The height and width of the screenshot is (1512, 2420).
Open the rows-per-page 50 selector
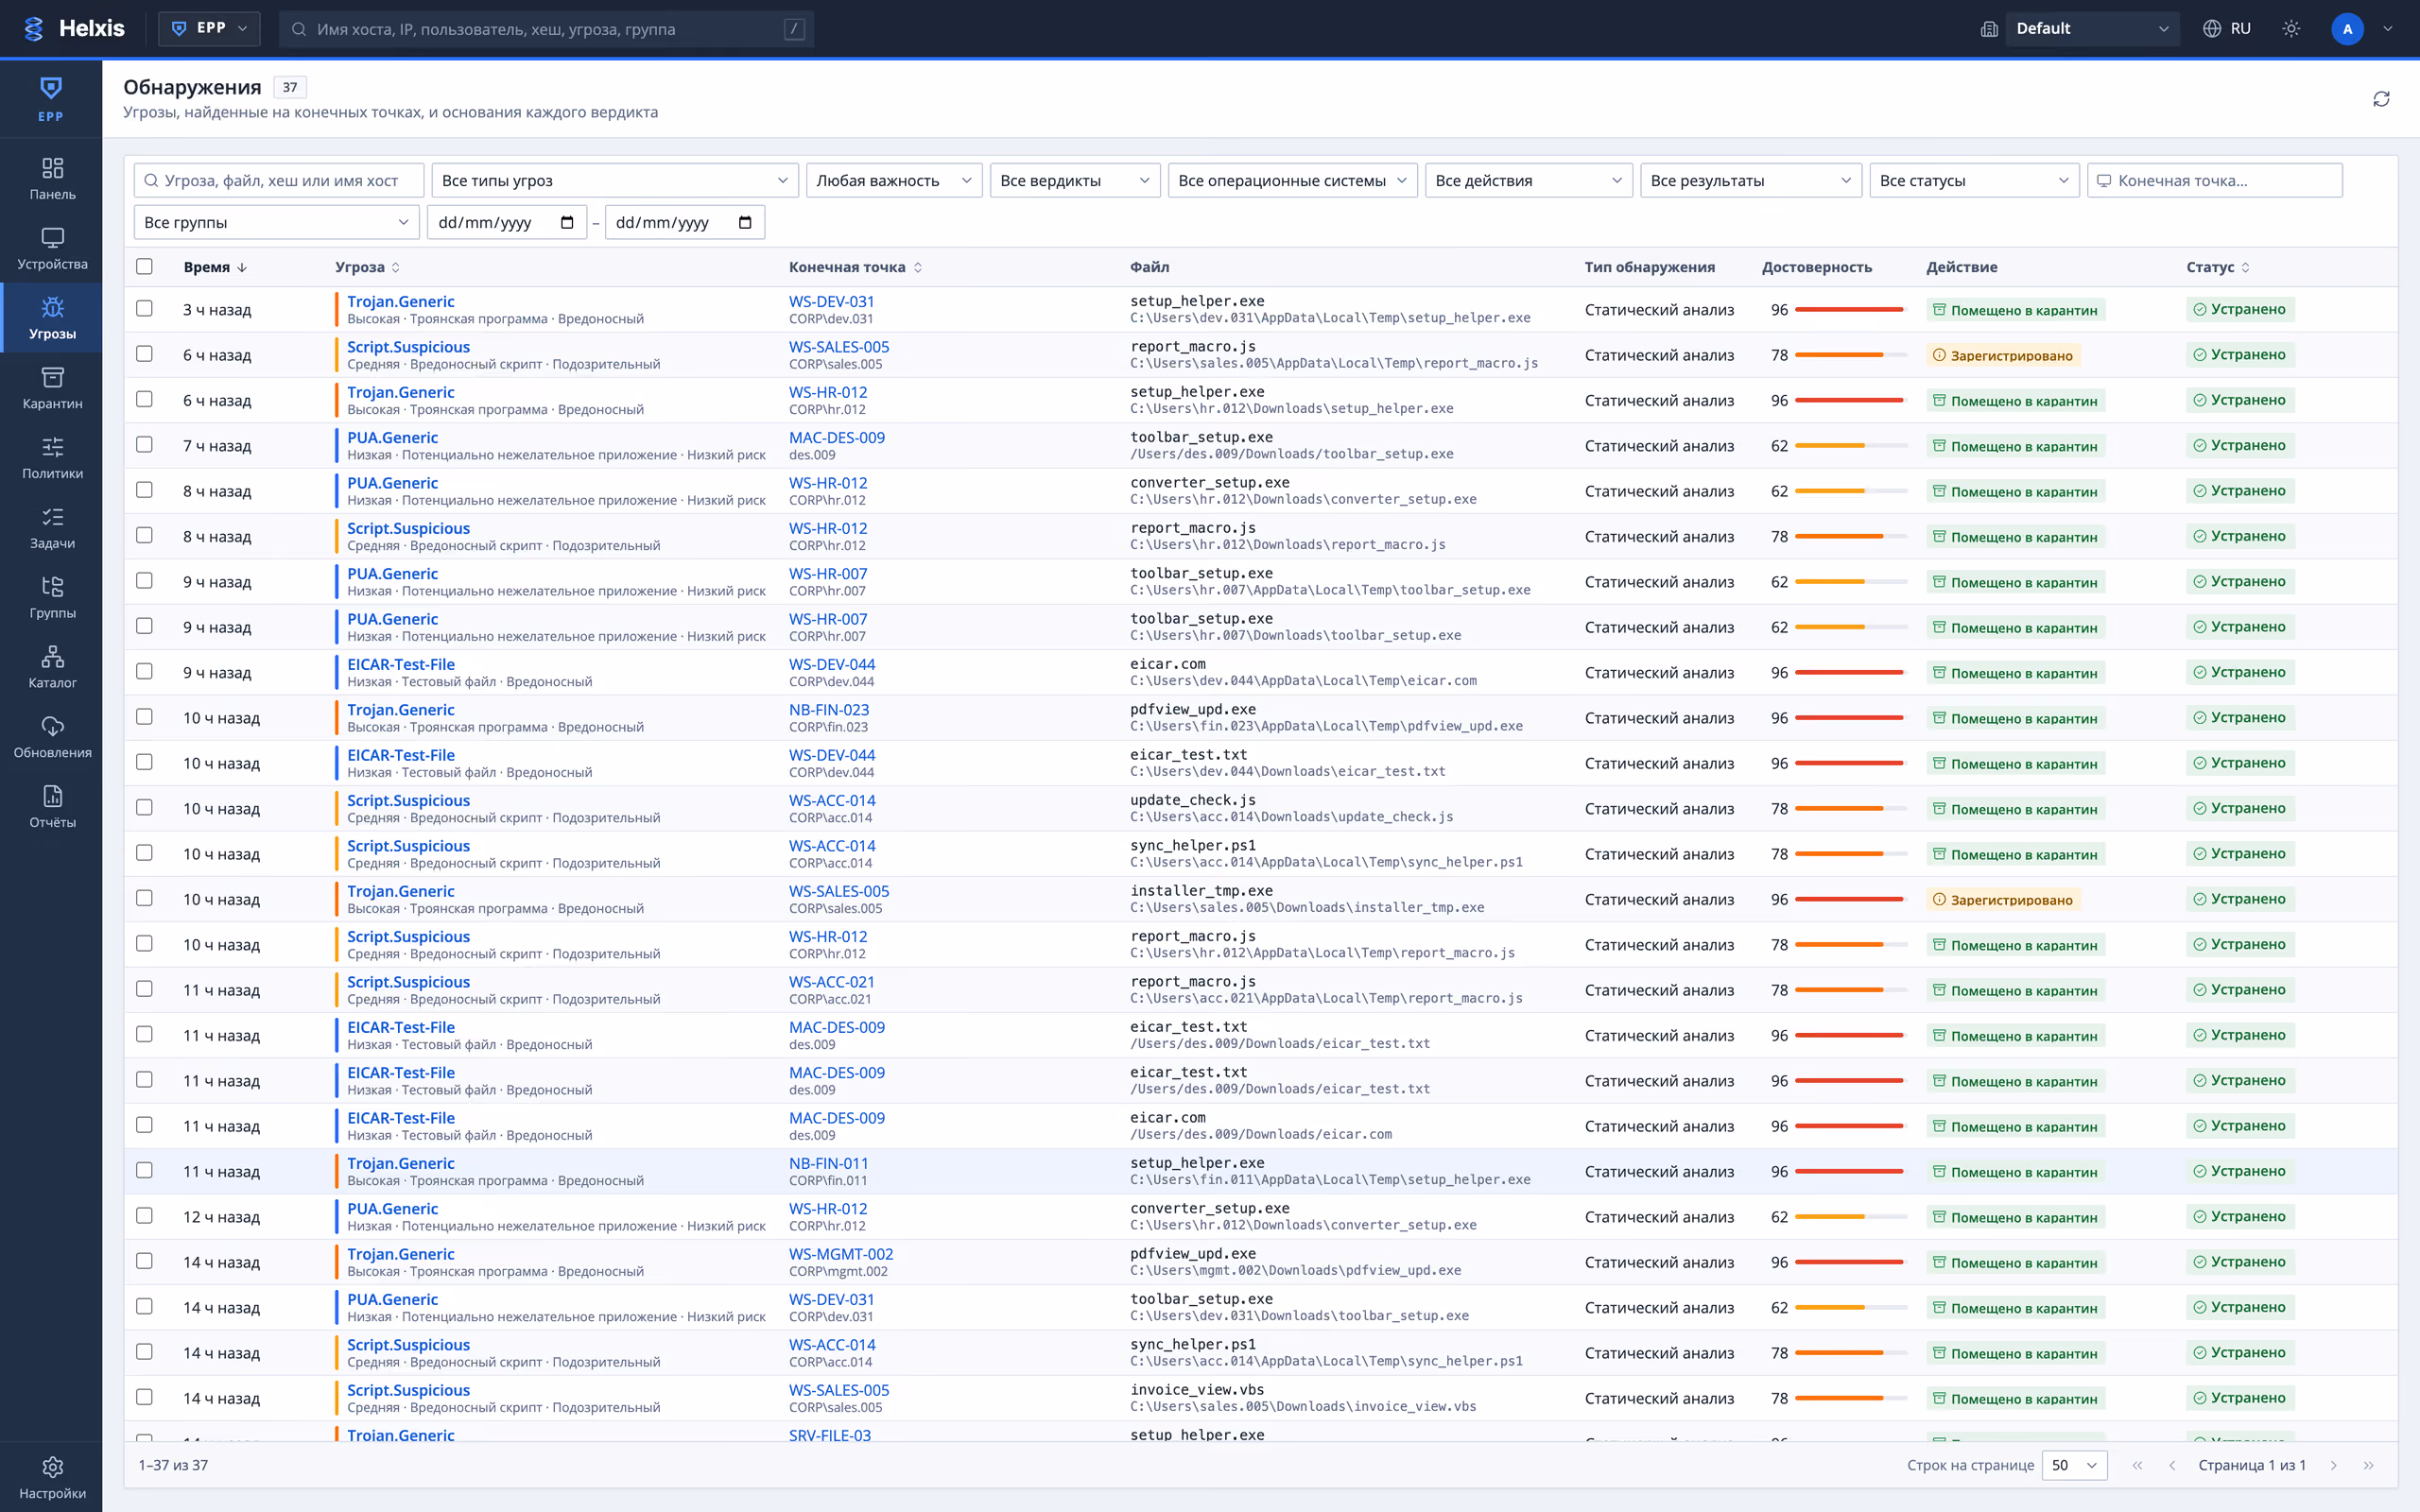click(x=2073, y=1465)
